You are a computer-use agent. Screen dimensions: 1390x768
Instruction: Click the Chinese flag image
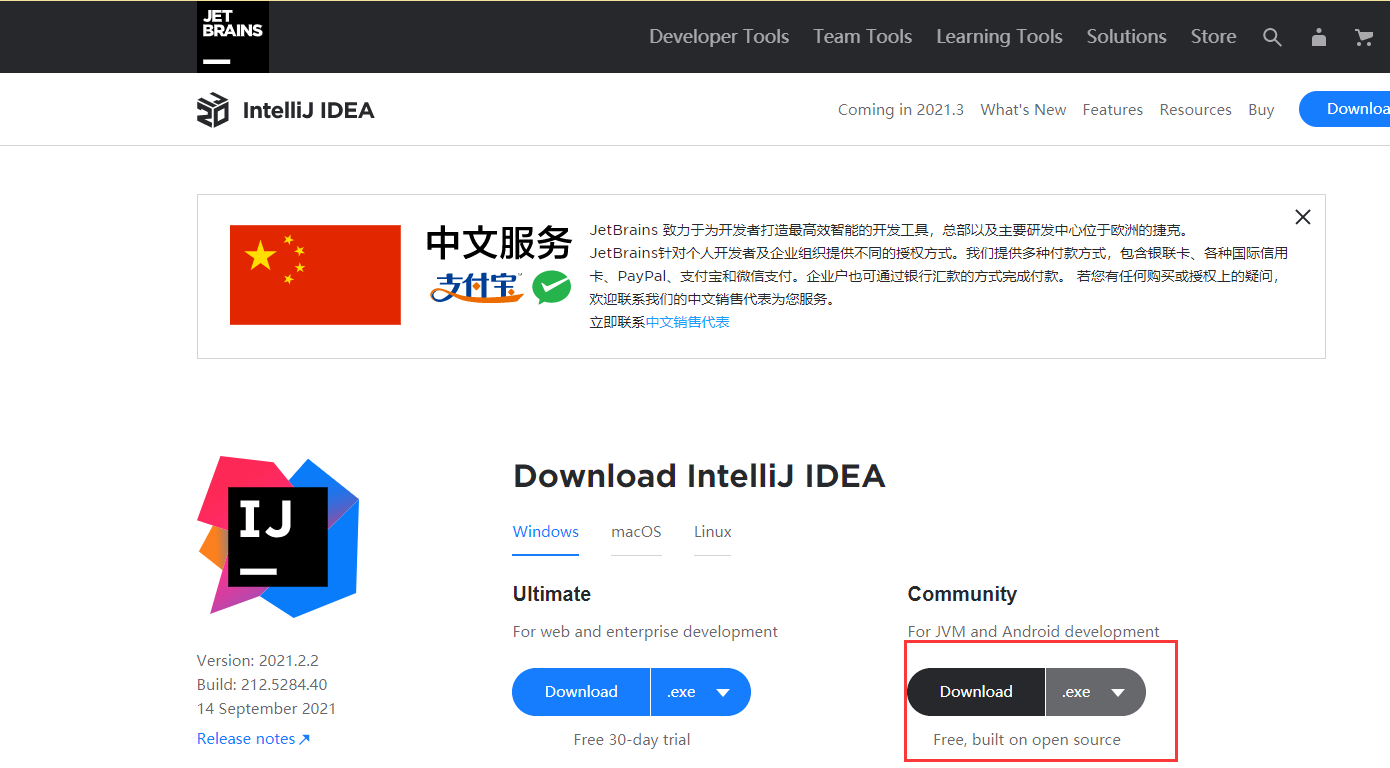tap(315, 275)
